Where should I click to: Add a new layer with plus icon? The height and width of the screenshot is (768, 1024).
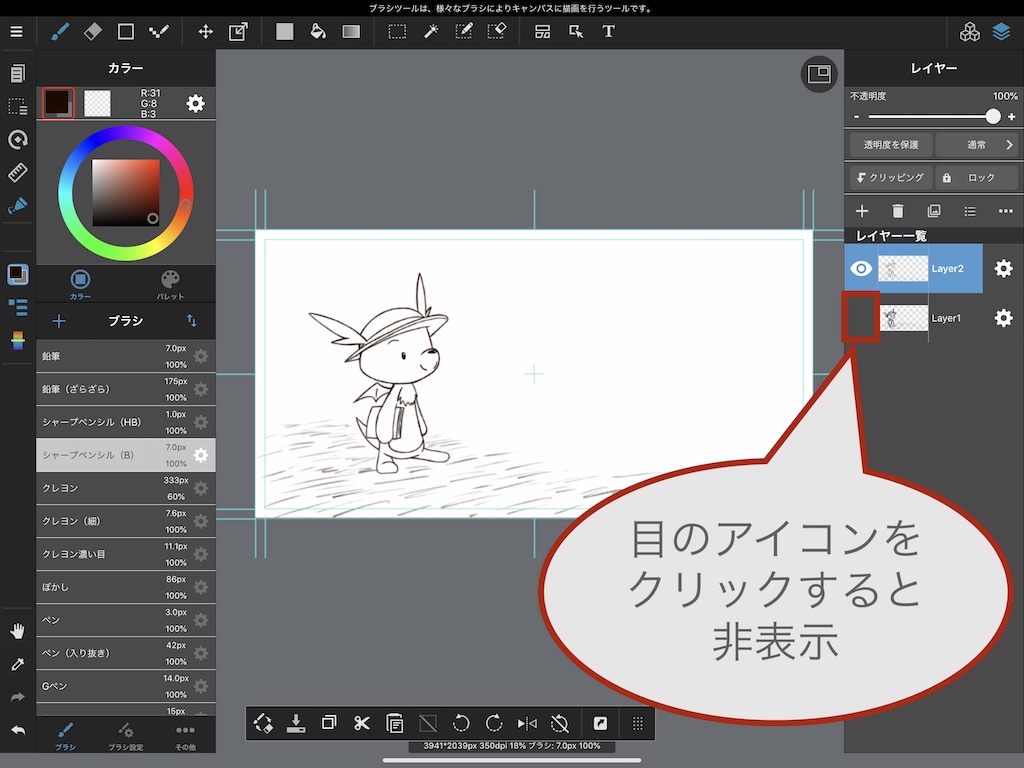pos(862,211)
